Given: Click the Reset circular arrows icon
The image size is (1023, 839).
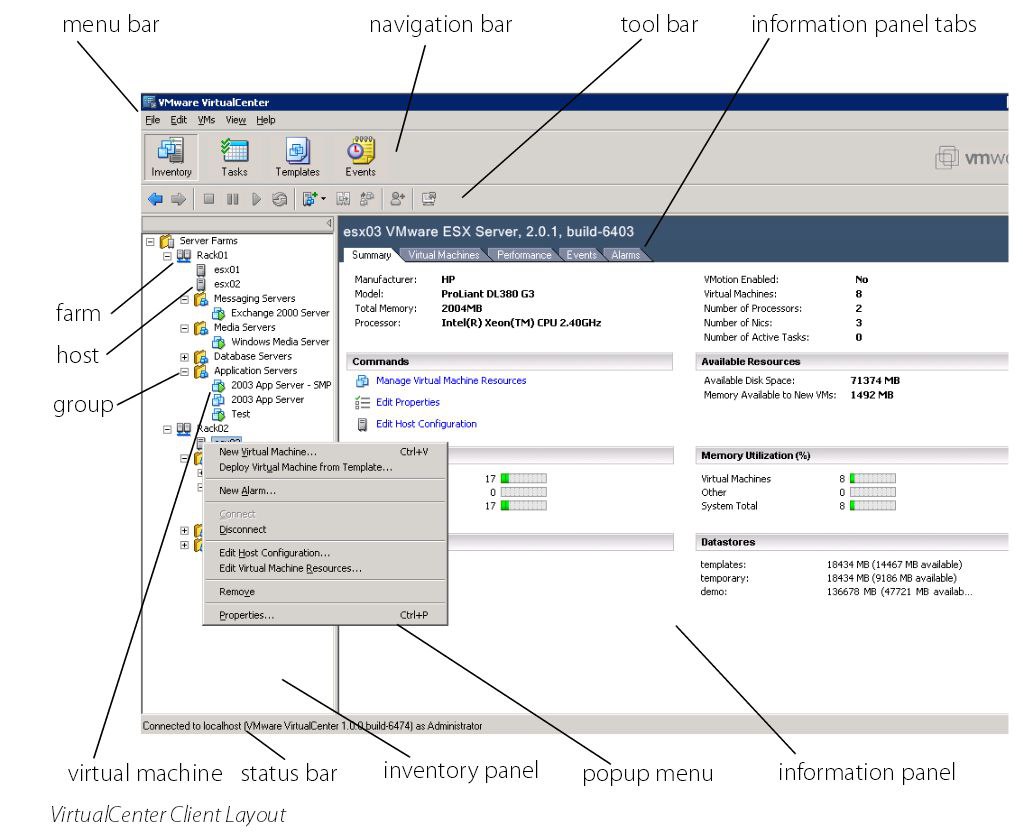Looking at the screenshot, I should point(279,199).
